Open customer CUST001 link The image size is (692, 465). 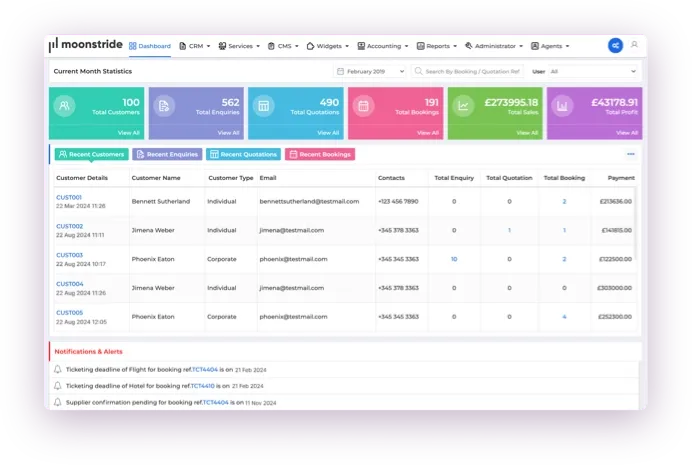tap(69, 197)
